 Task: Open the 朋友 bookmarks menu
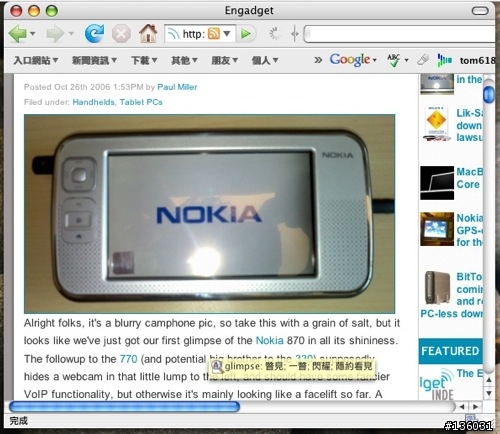(224, 60)
